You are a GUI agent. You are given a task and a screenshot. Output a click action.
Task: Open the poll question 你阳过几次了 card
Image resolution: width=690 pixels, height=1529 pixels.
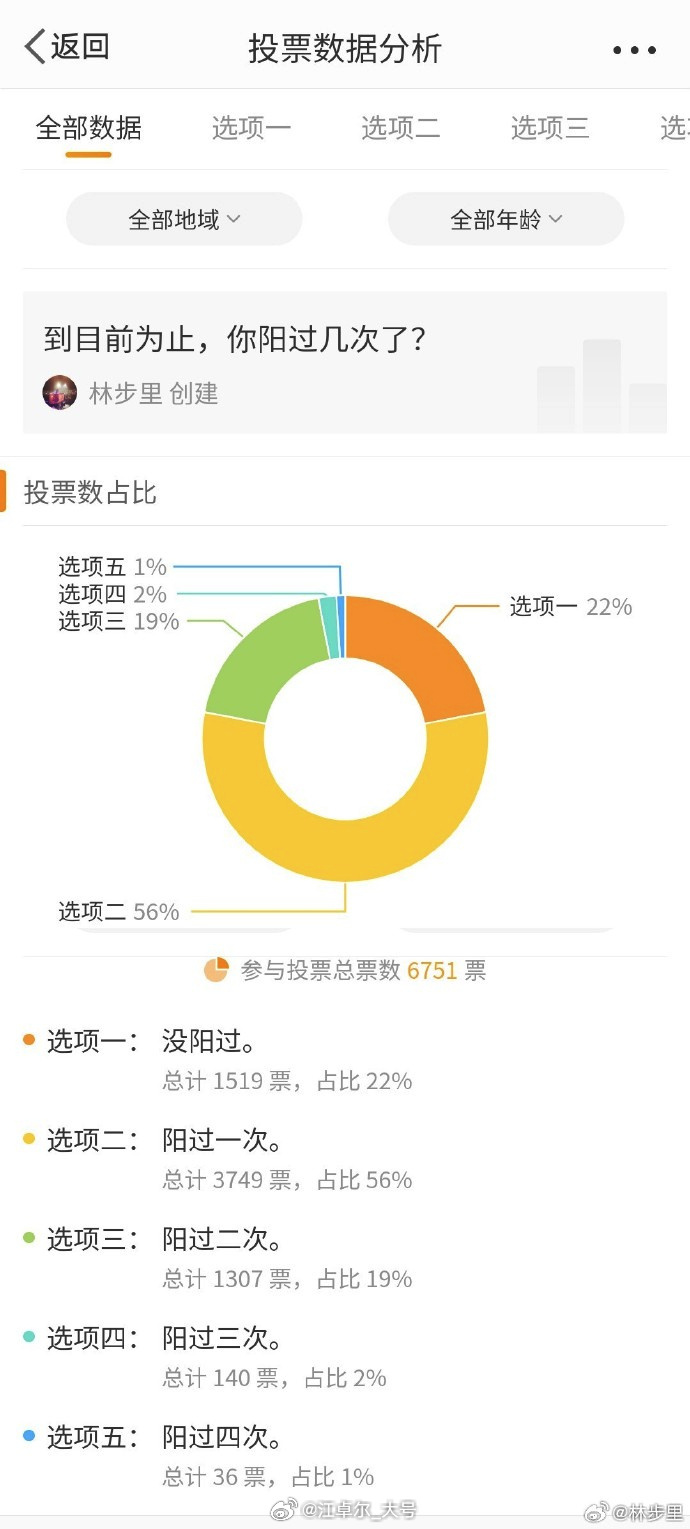coord(345,363)
